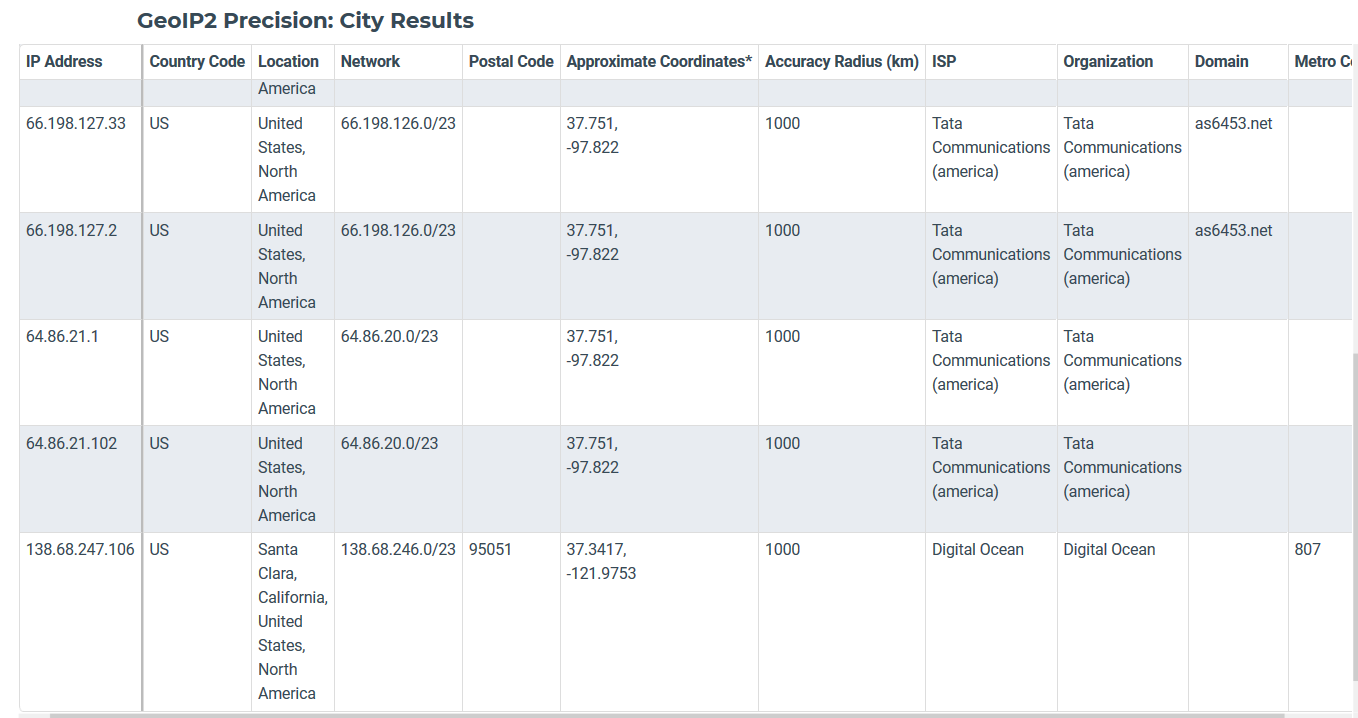Select the Digital Ocean ISP entry
The image size is (1358, 718).
click(x=978, y=549)
